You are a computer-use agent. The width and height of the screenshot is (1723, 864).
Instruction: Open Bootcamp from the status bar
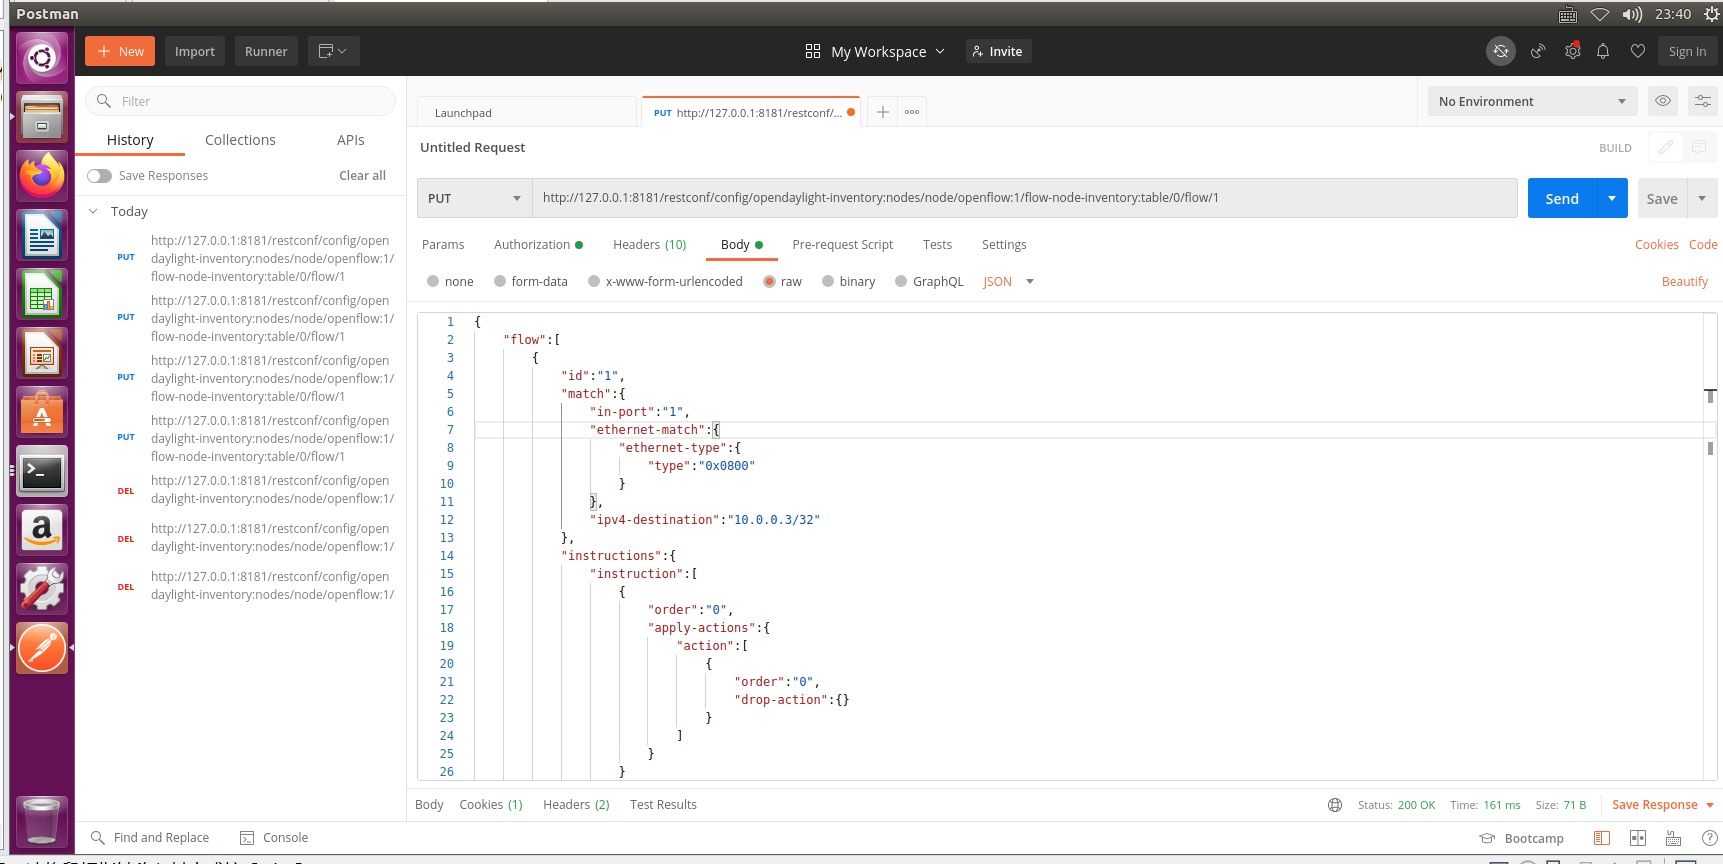1522,838
